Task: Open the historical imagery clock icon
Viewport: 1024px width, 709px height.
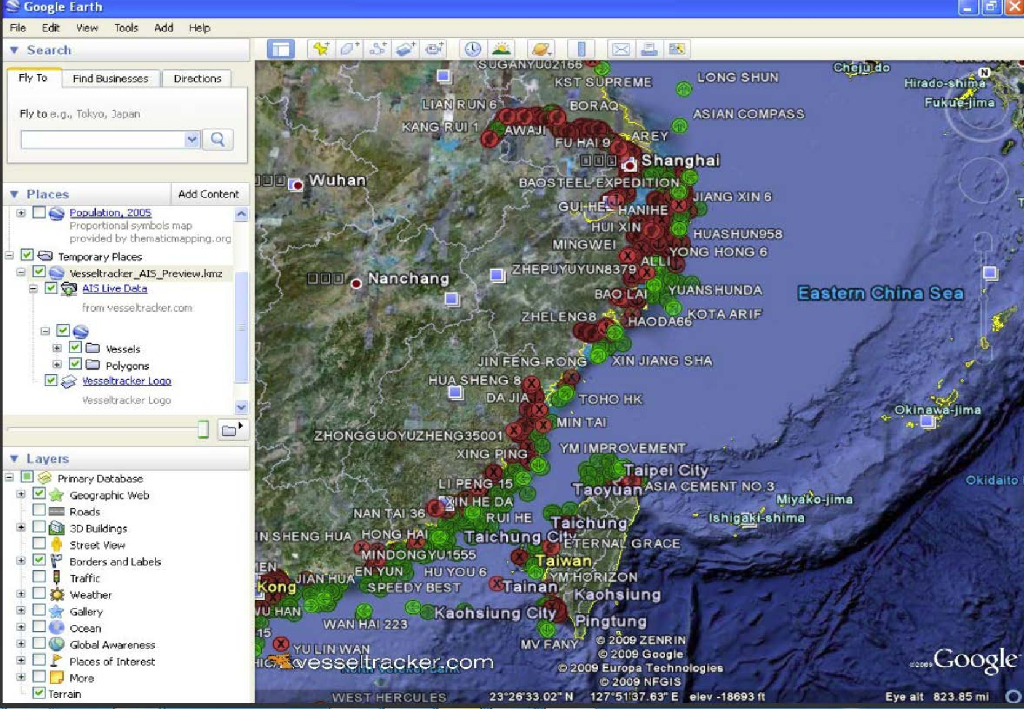Action: pos(472,48)
